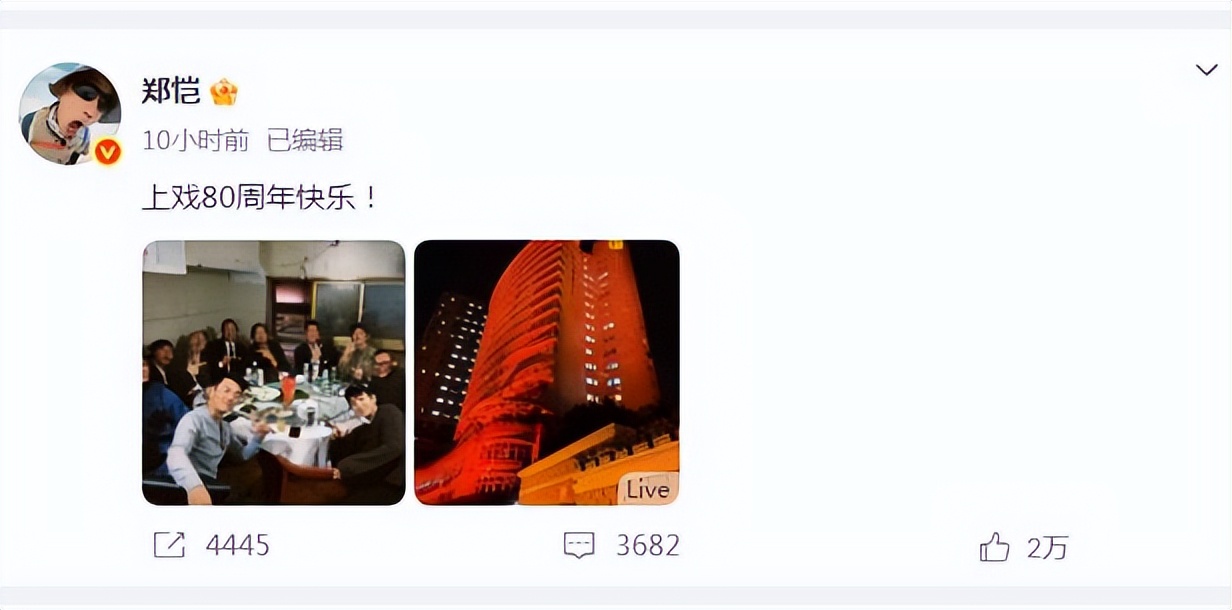Click the crown membership icon beside 郑恺
Image resolution: width=1232 pixels, height=610 pixels.
(x=224, y=92)
